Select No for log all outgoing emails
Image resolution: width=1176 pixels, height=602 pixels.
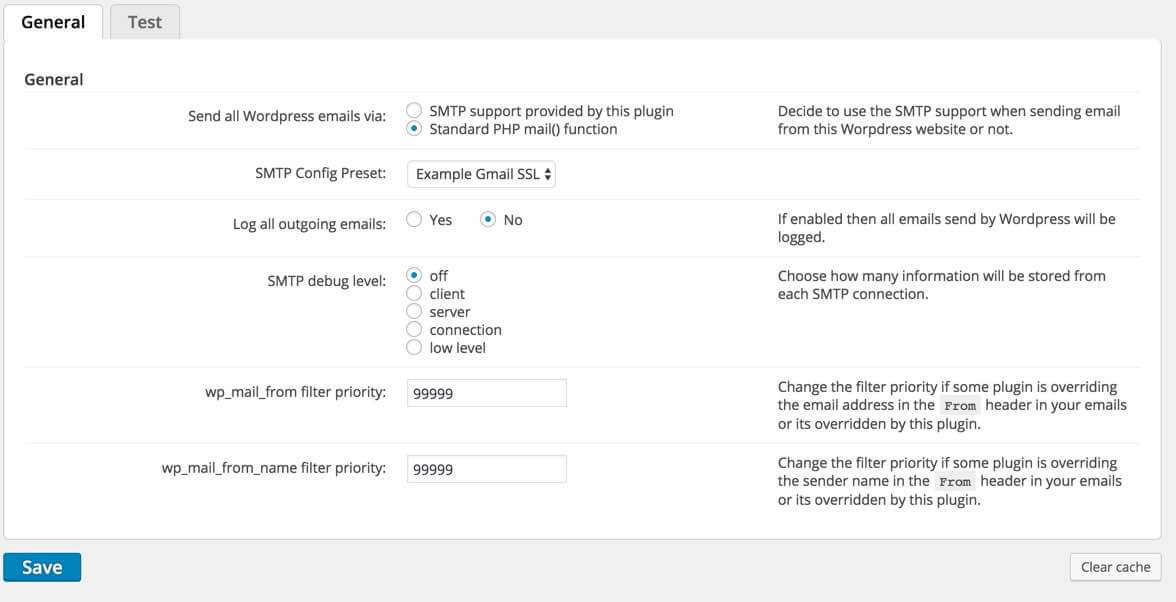[488, 220]
